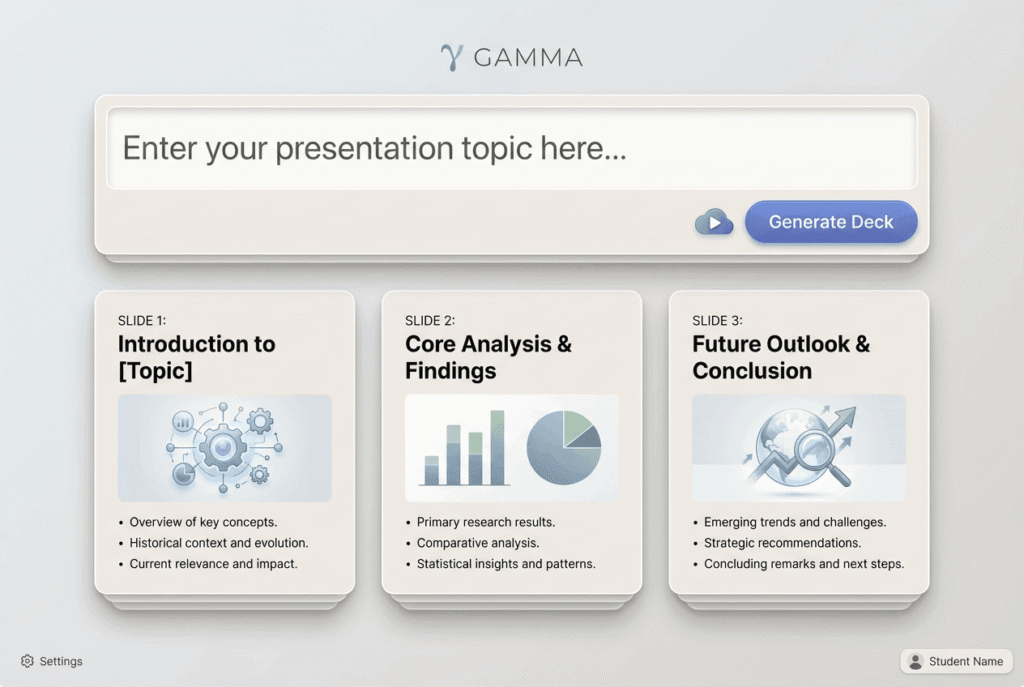Image resolution: width=1024 pixels, height=687 pixels.
Task: Open Settings via the gear icon
Action: (27, 661)
